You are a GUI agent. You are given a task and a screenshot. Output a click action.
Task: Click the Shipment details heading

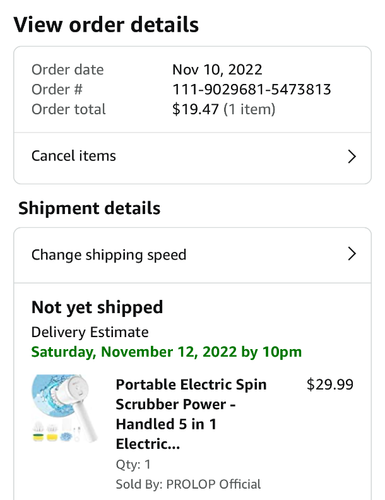tap(89, 208)
